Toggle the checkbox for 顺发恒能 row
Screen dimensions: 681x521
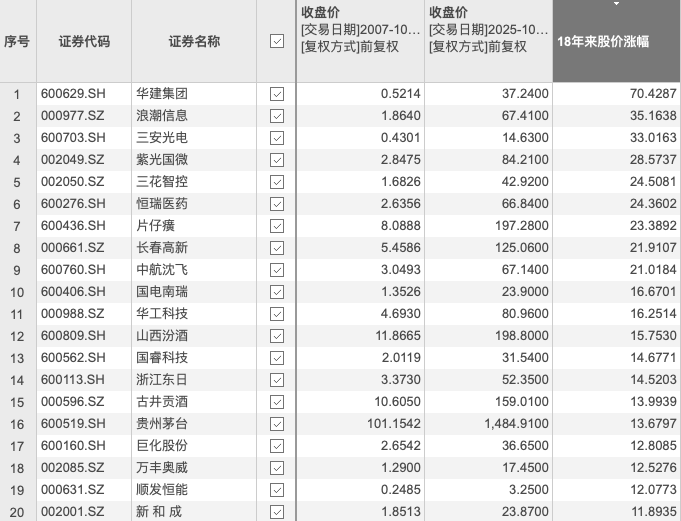click(x=277, y=490)
